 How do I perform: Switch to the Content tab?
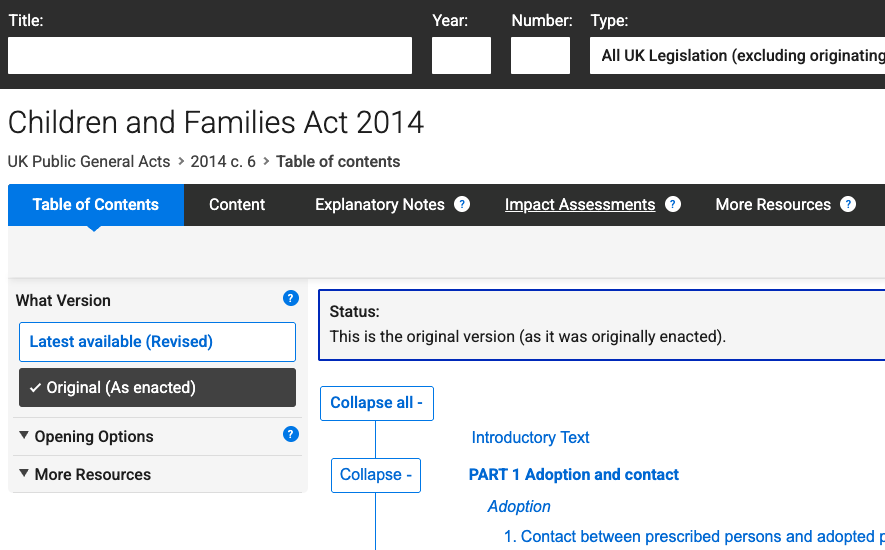pyautogui.click(x=237, y=205)
